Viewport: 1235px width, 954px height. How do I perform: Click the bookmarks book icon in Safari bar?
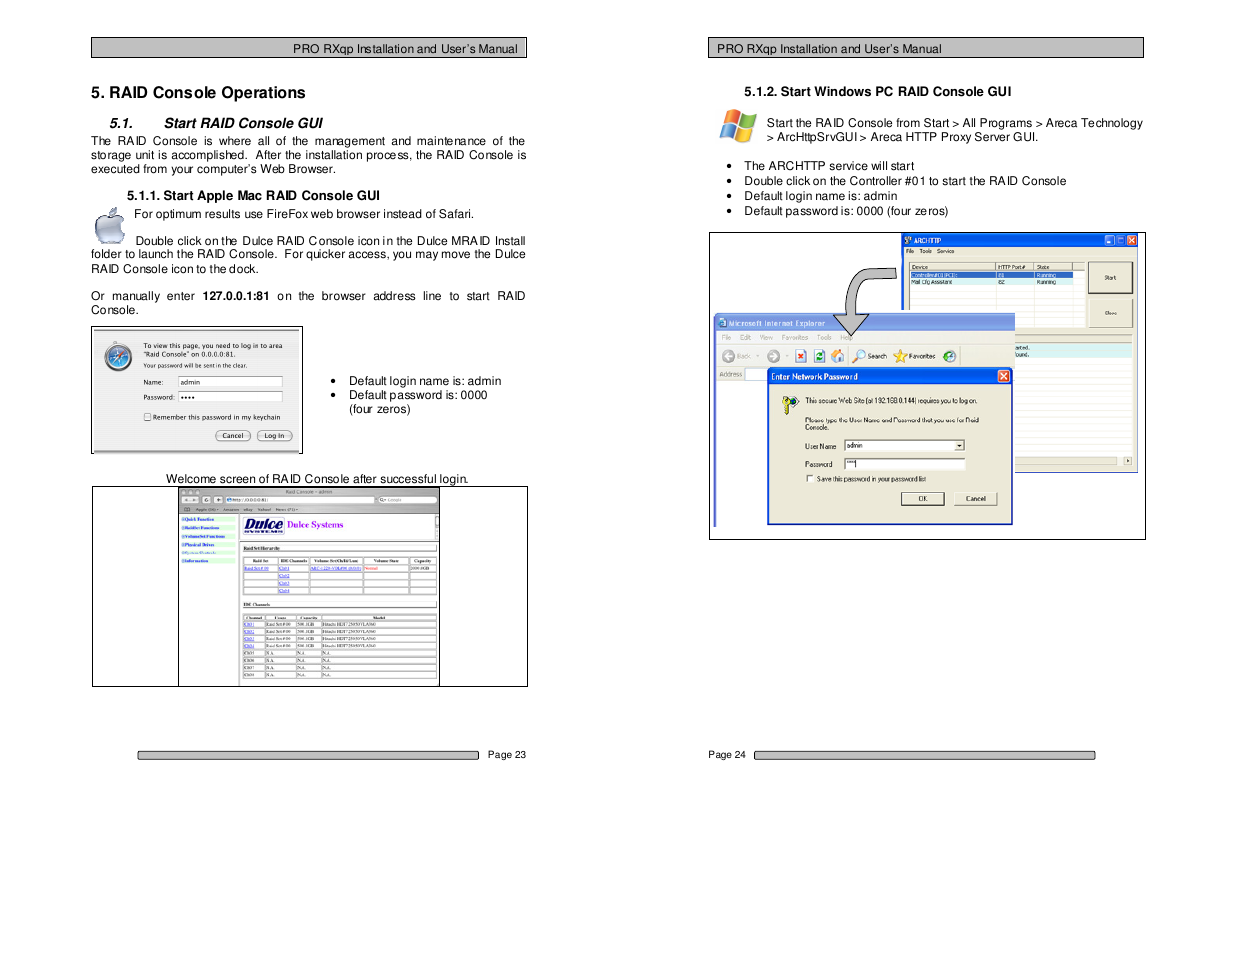[187, 509]
